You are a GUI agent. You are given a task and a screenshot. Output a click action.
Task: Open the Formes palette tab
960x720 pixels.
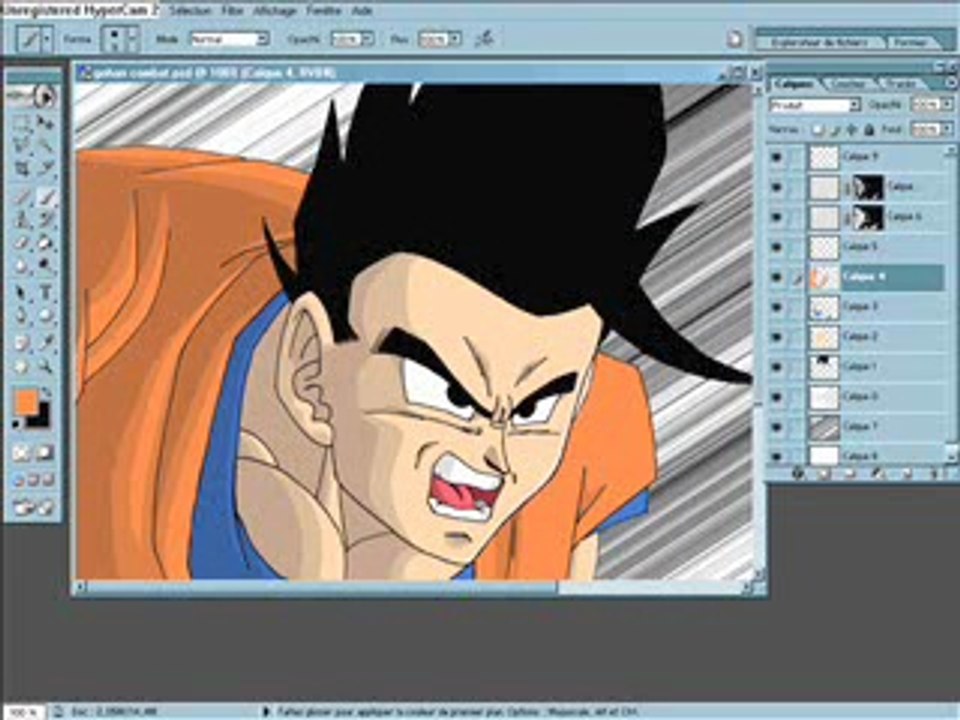[911, 42]
